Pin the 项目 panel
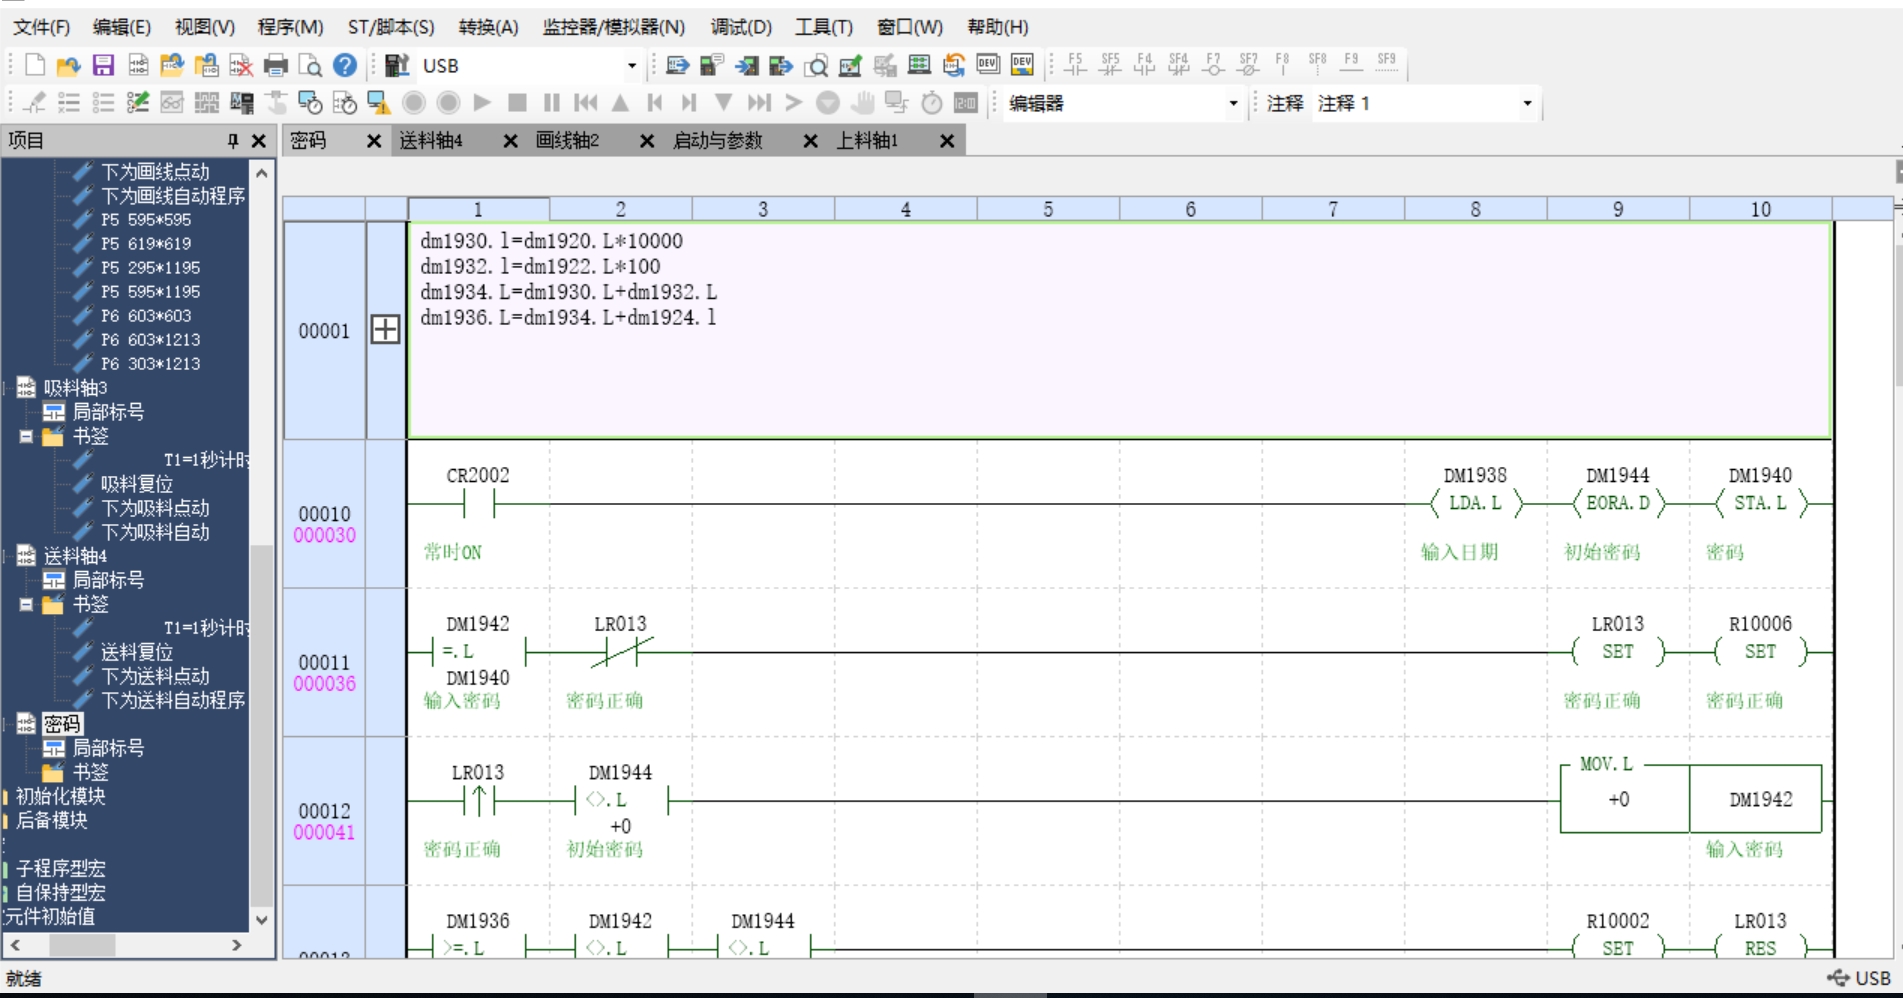 (x=233, y=141)
